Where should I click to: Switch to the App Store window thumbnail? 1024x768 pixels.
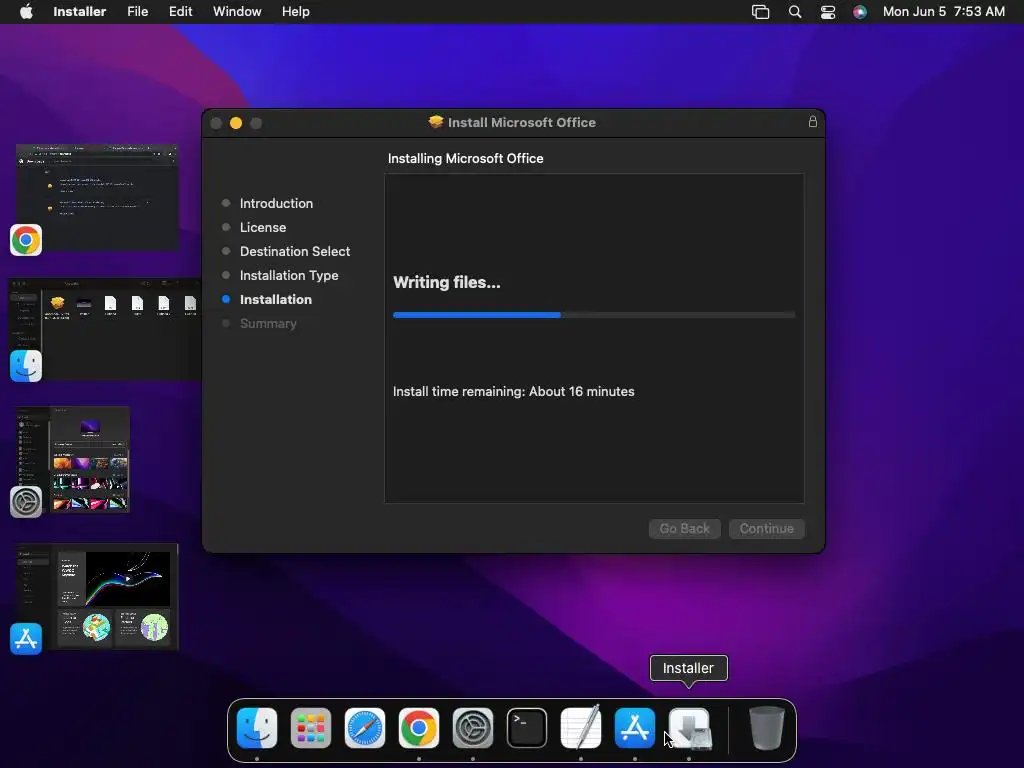[x=97, y=597]
